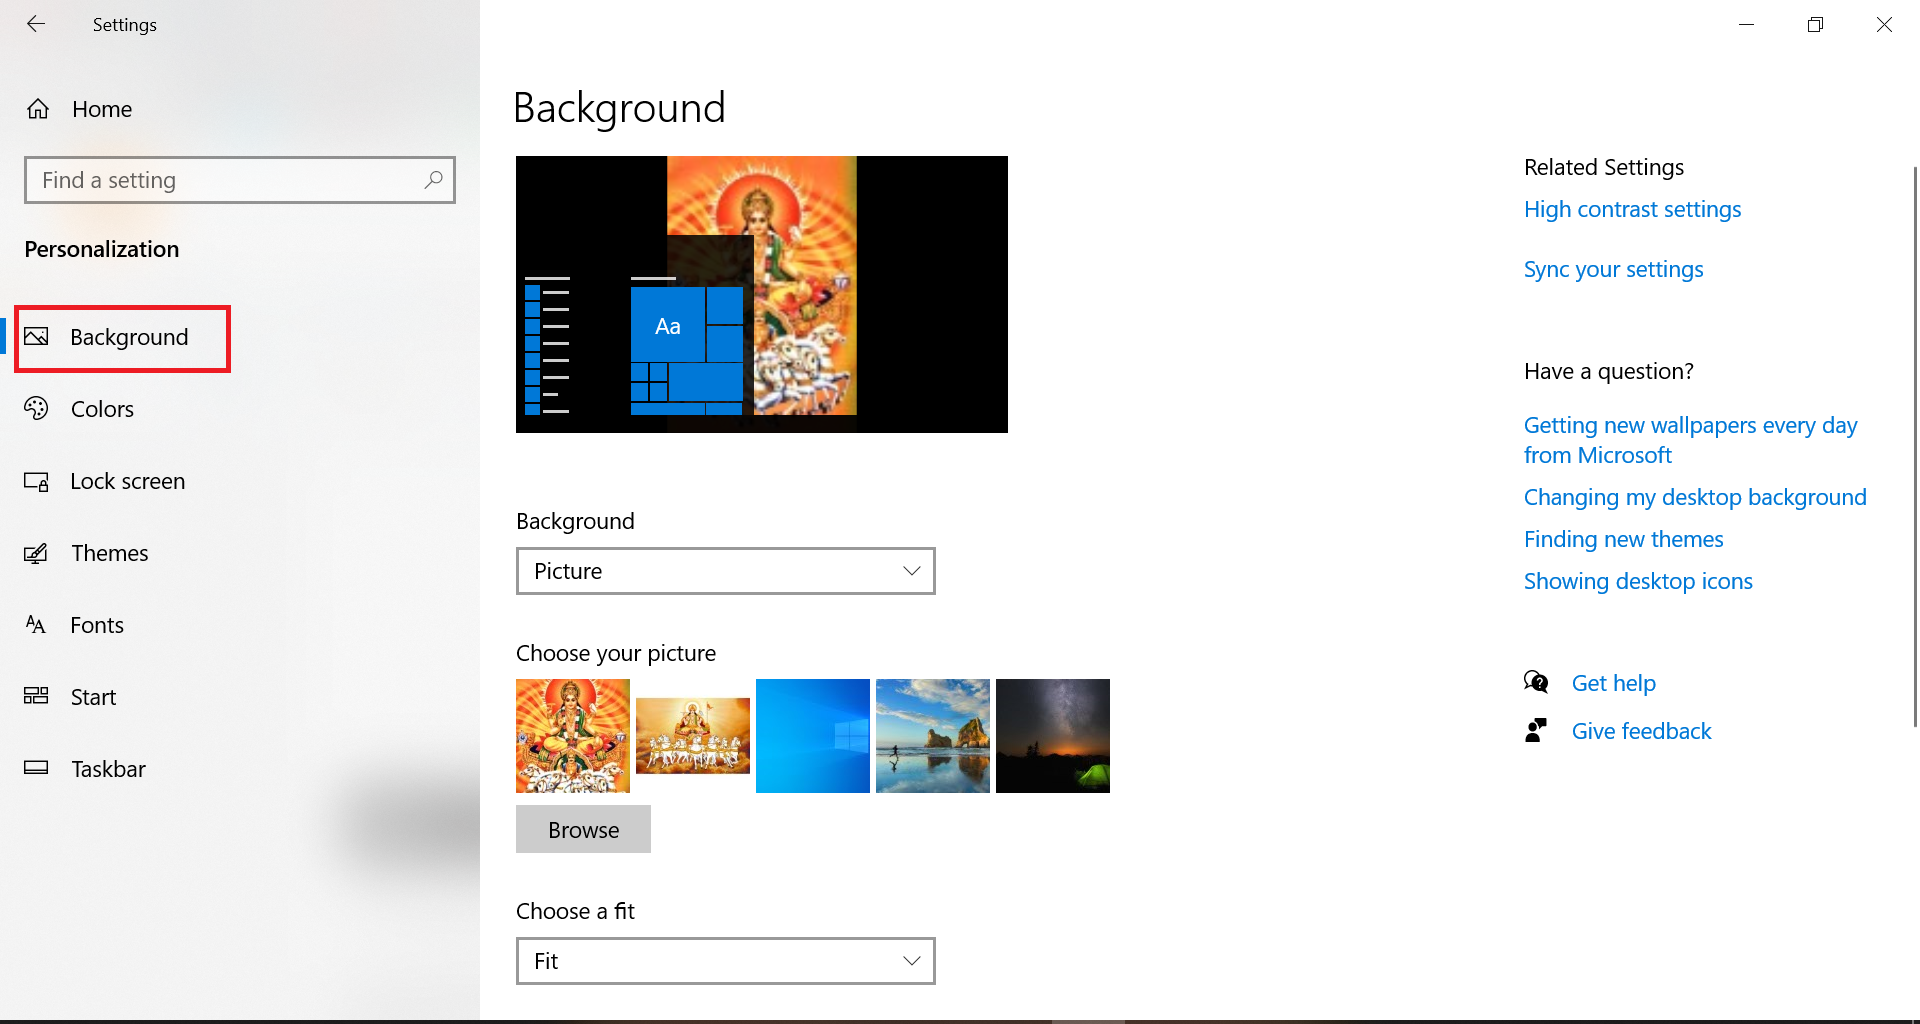The width and height of the screenshot is (1920, 1024).
Task: Choose the beach rocks wallpaper thumbnail
Action: (933, 736)
